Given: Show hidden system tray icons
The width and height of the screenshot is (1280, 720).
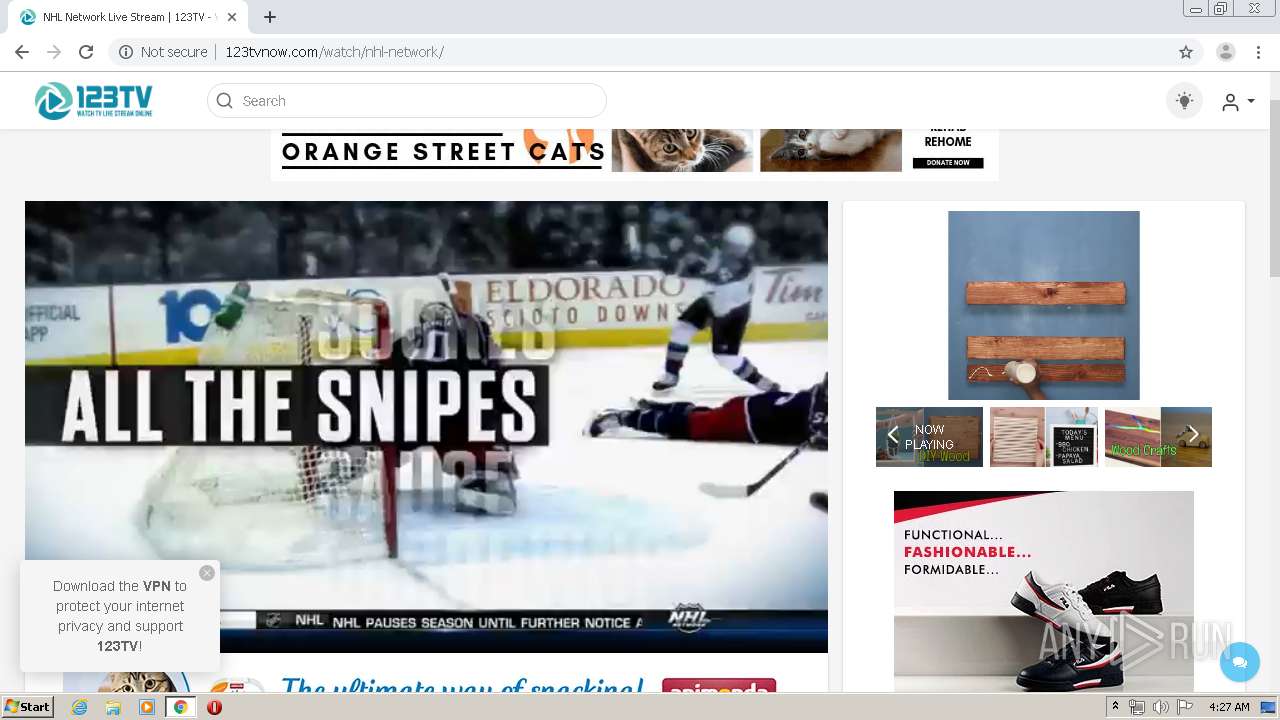Looking at the screenshot, I should click(1116, 707).
